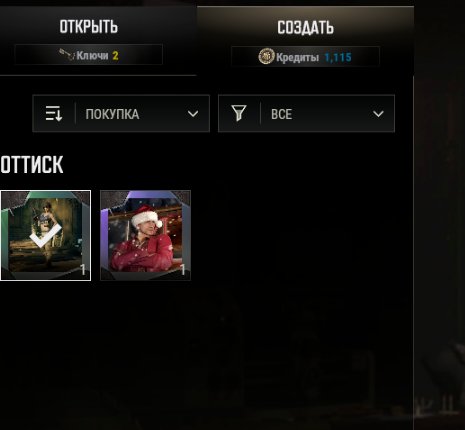This screenshot has width=465, height=430.
Task: Click the yellow keys count number
Action: click(x=115, y=55)
